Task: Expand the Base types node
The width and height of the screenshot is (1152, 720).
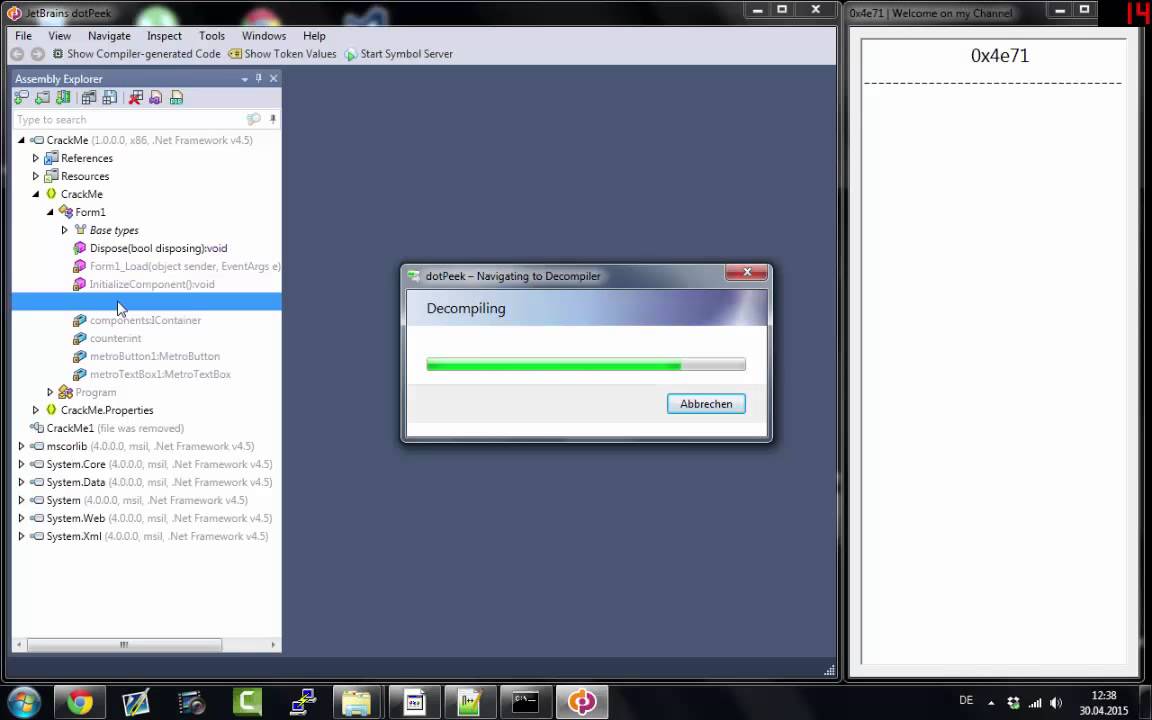Action: click(65, 230)
